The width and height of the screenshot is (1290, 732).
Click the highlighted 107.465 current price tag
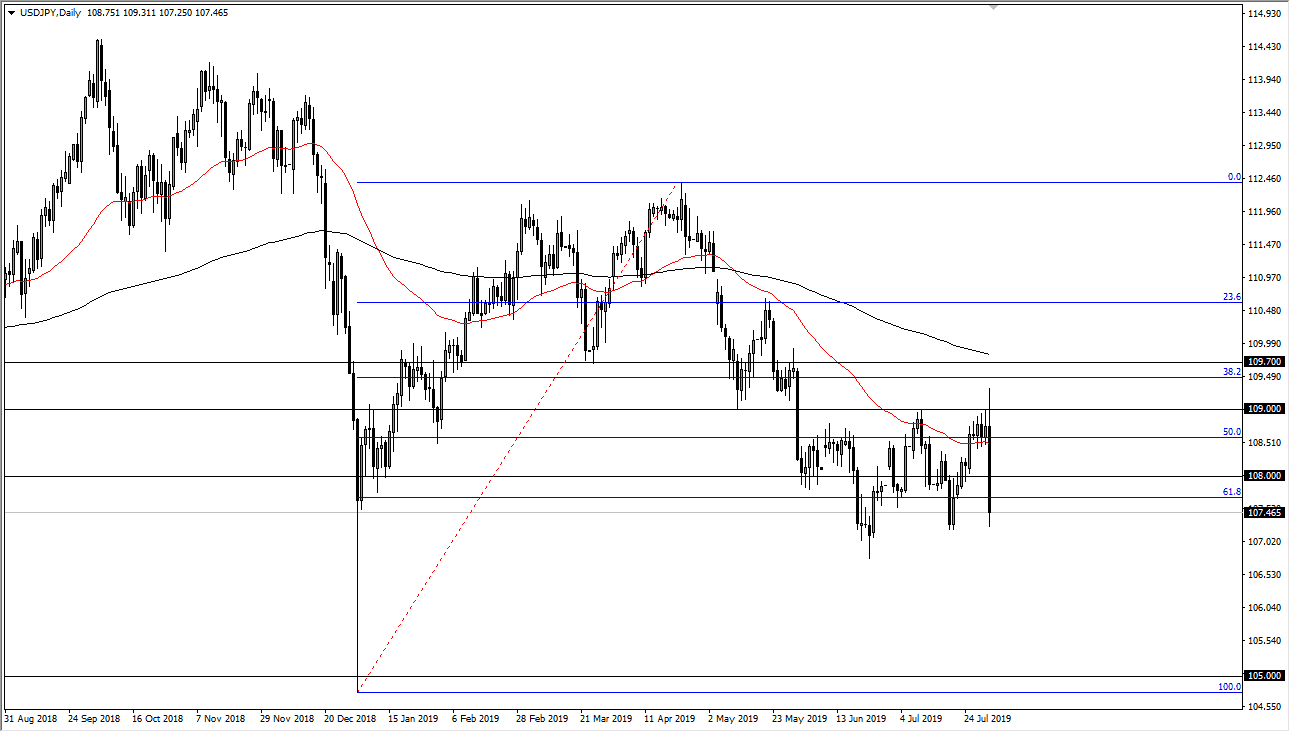point(1262,513)
